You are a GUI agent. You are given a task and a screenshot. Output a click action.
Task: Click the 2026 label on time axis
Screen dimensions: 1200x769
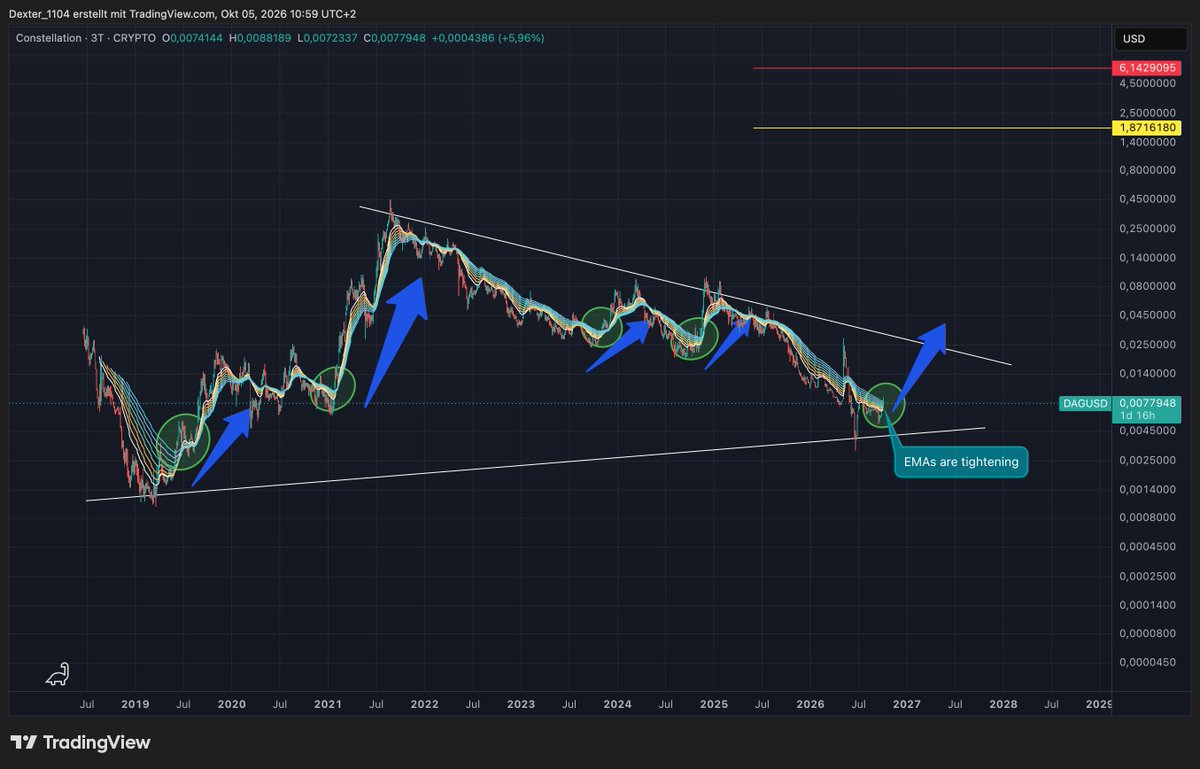(810, 704)
